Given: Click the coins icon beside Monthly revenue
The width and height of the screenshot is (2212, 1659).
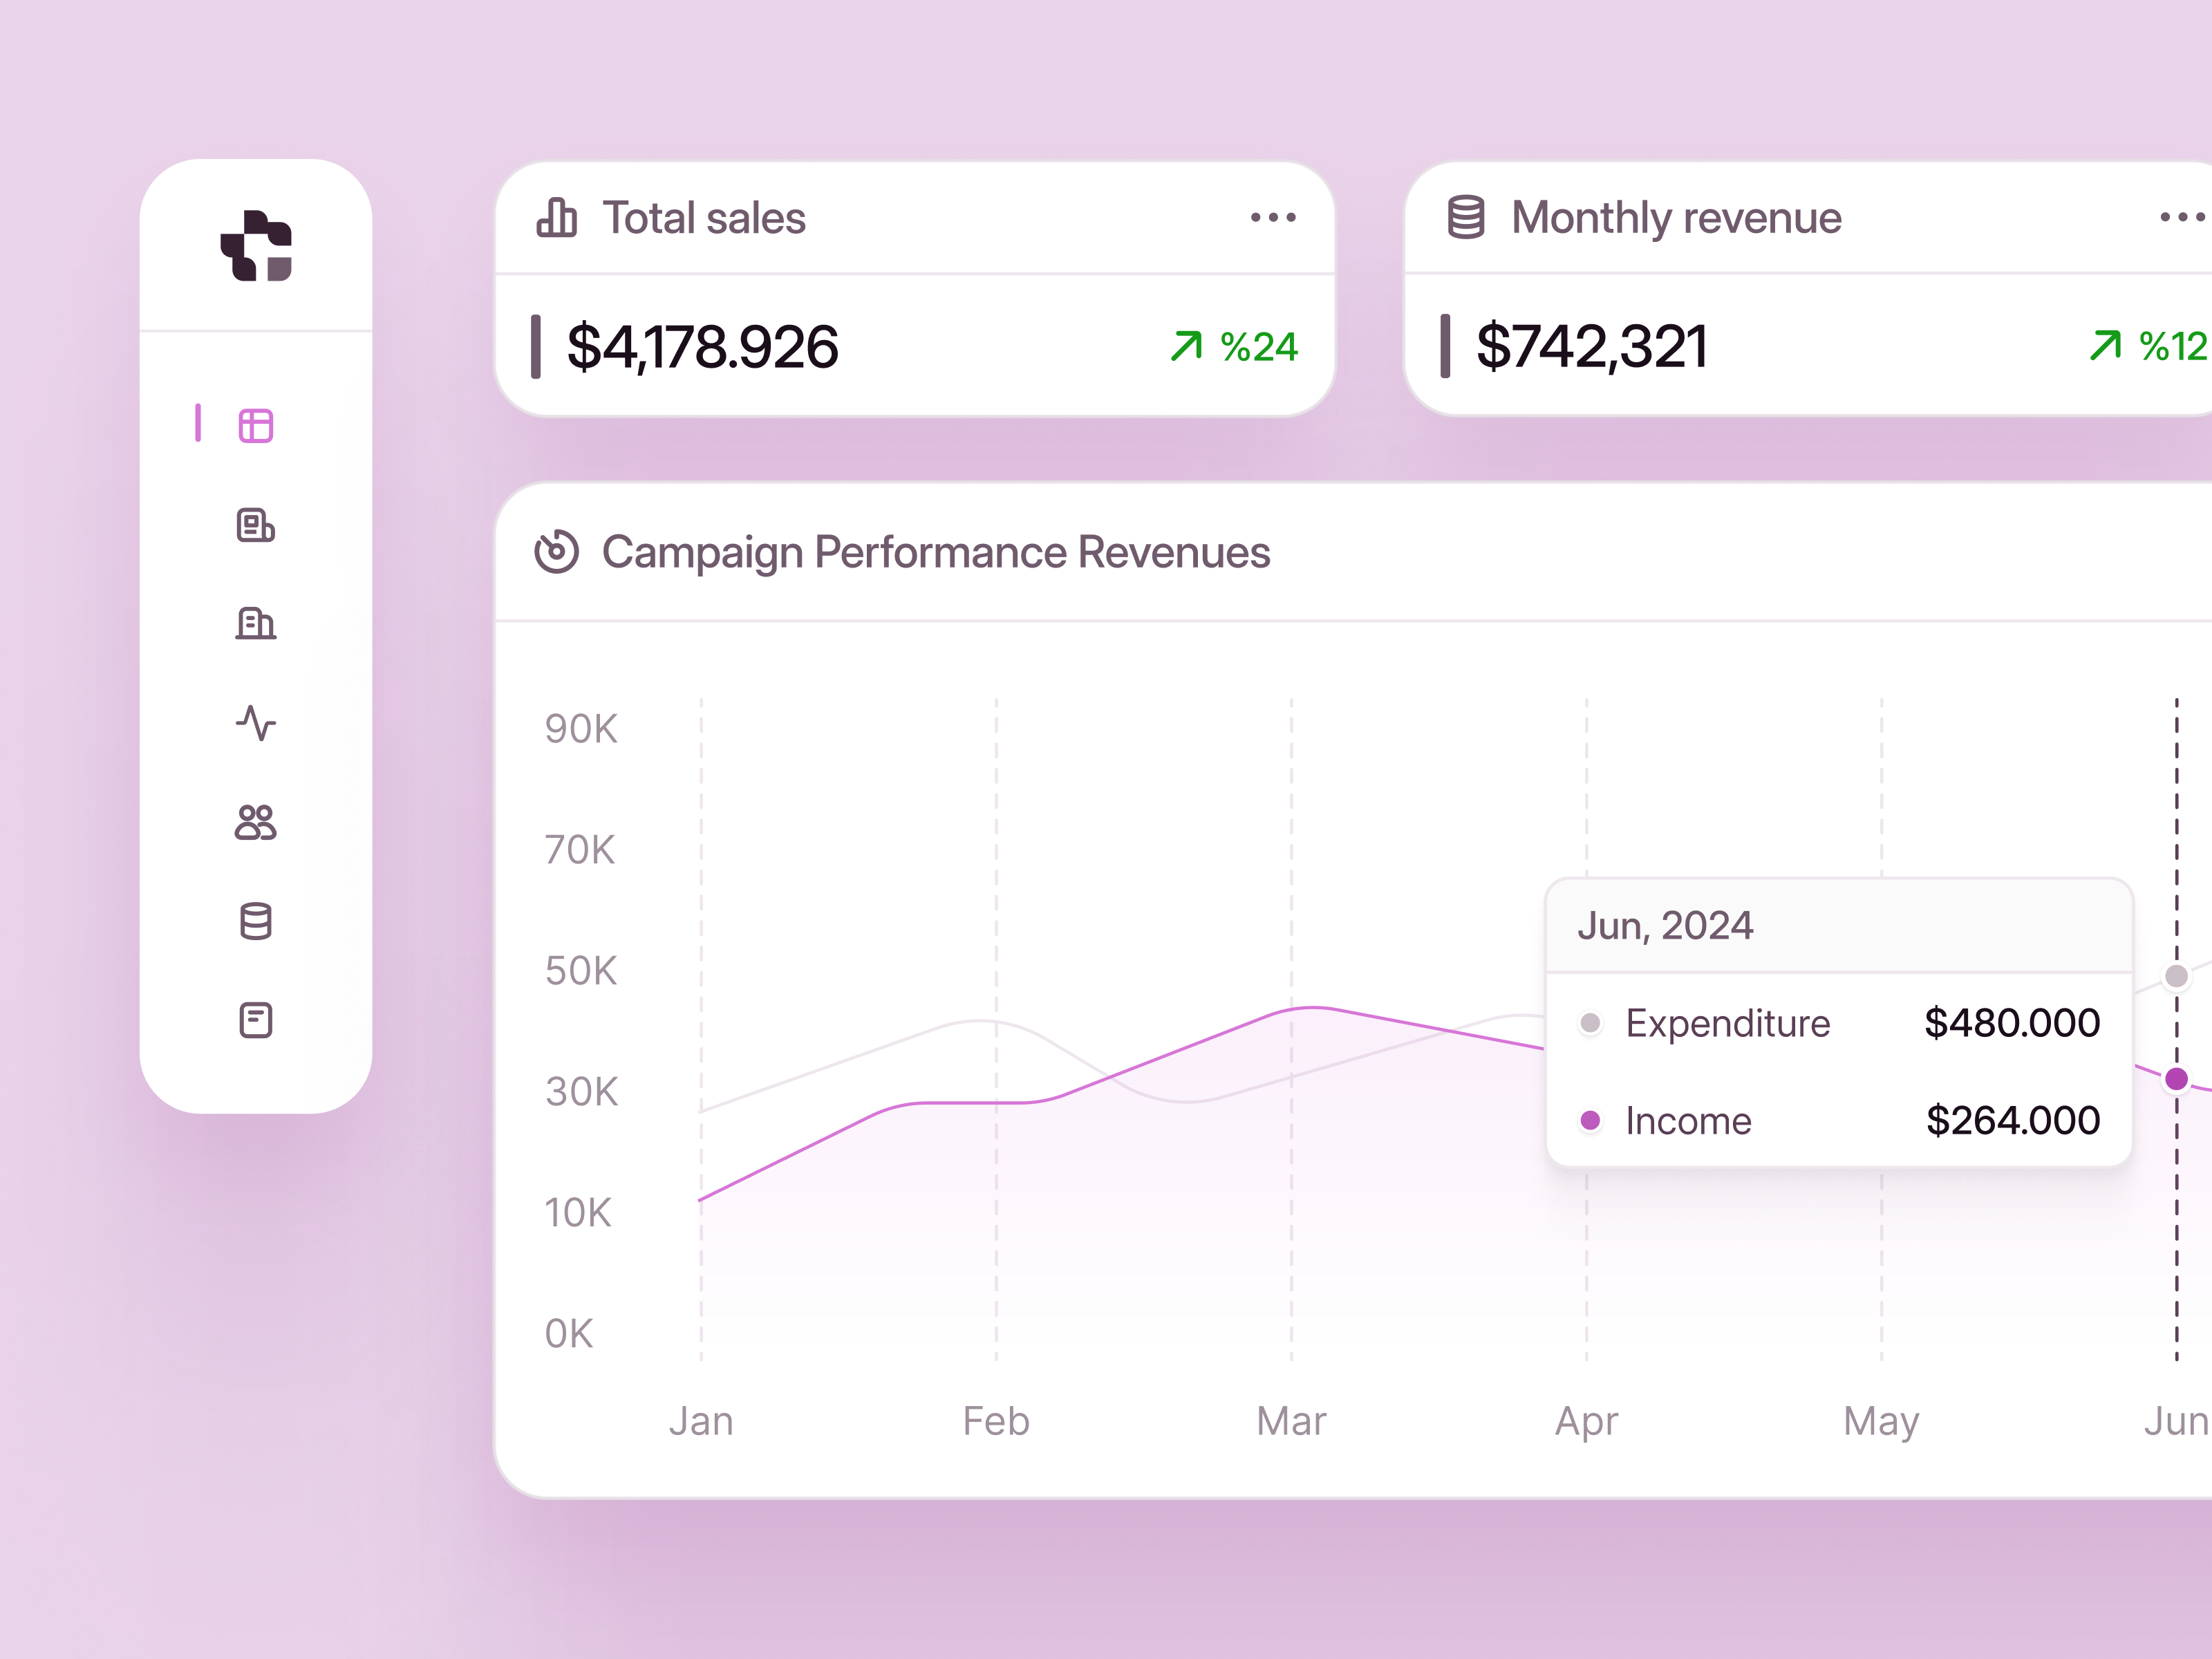Looking at the screenshot, I should (1466, 217).
